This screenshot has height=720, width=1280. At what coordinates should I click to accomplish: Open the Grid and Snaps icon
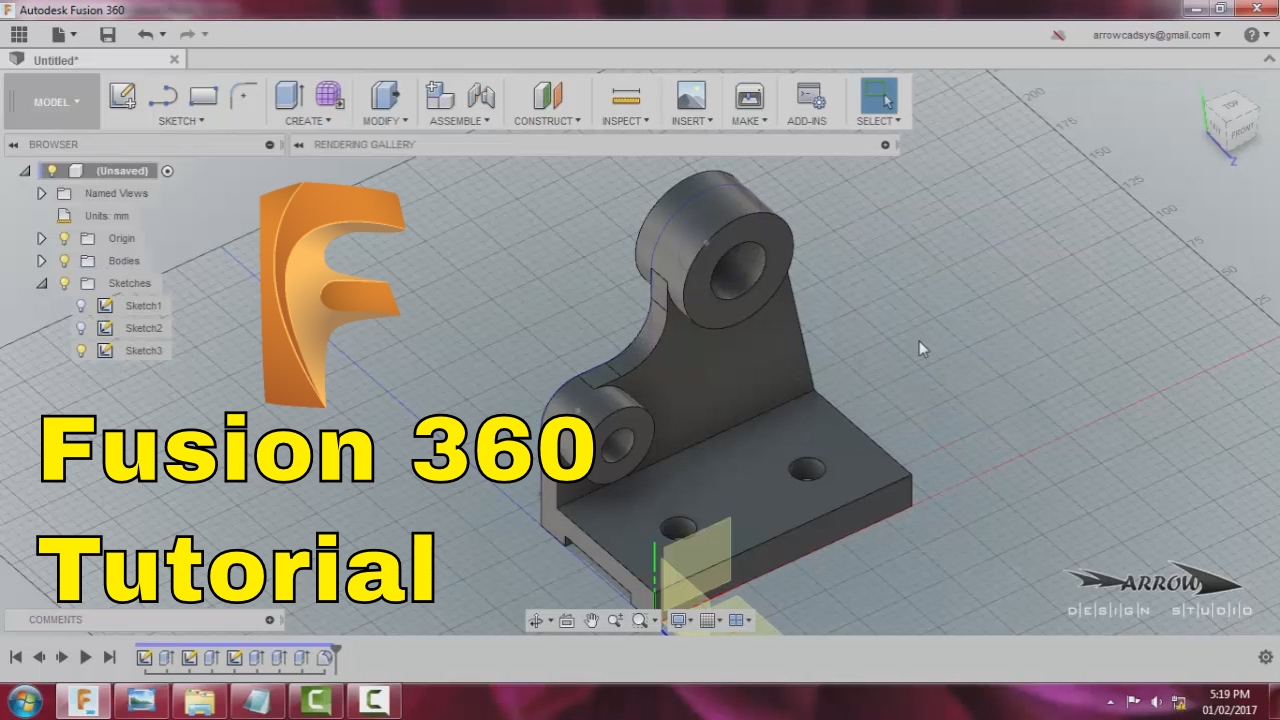(707, 621)
